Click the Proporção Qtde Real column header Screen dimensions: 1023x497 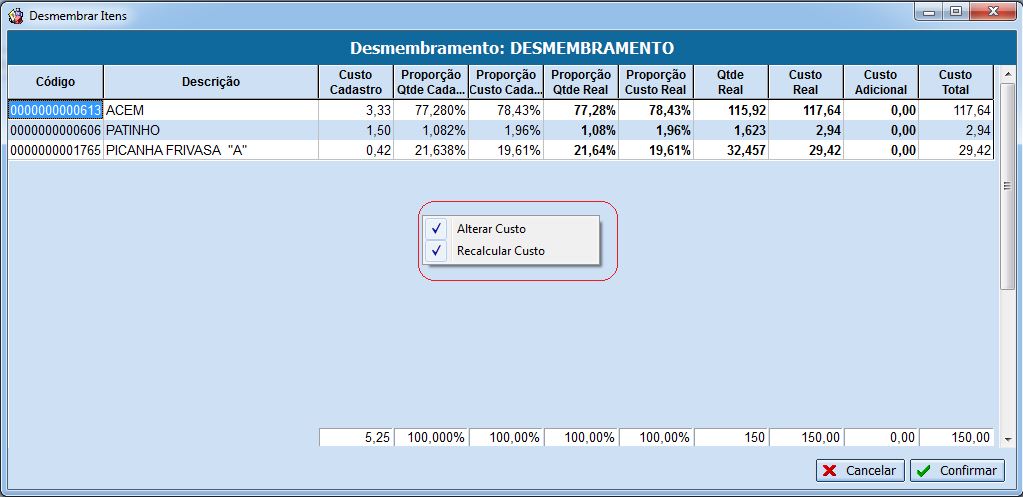pyautogui.click(x=581, y=82)
